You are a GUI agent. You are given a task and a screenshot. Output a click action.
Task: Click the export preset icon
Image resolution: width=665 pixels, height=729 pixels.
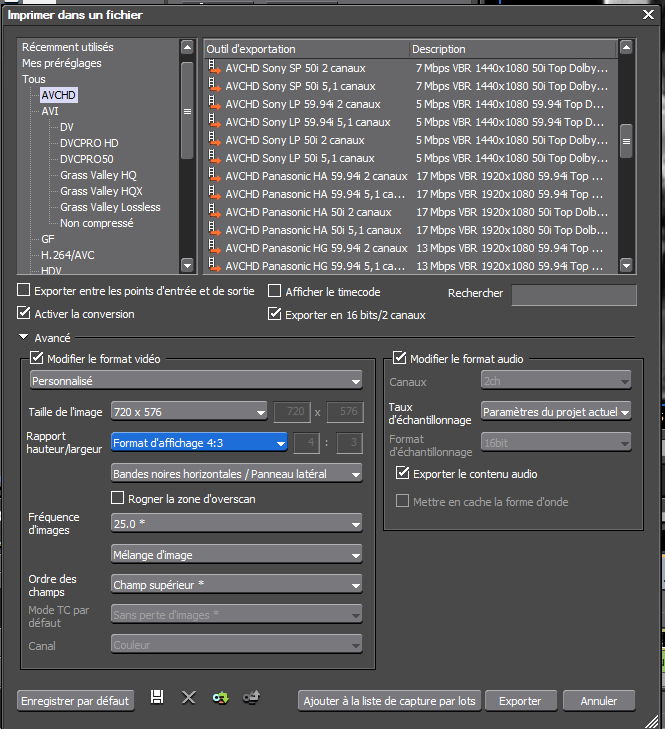[252, 697]
